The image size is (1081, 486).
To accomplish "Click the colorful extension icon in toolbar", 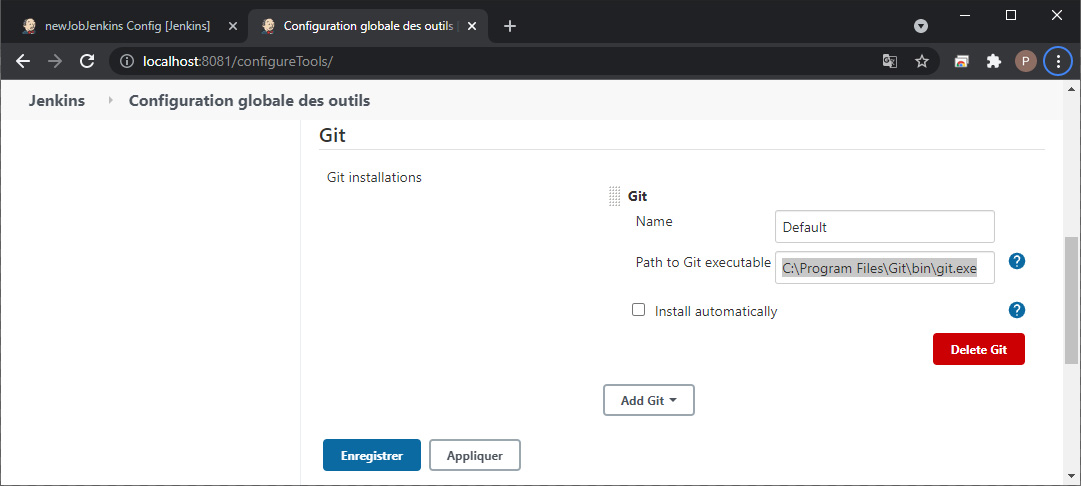I will pyautogui.click(x=961, y=61).
